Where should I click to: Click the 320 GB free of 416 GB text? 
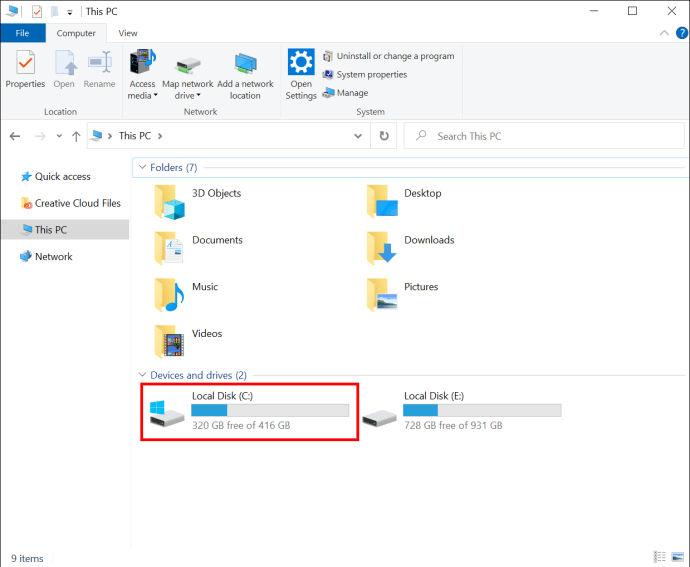coord(241,426)
